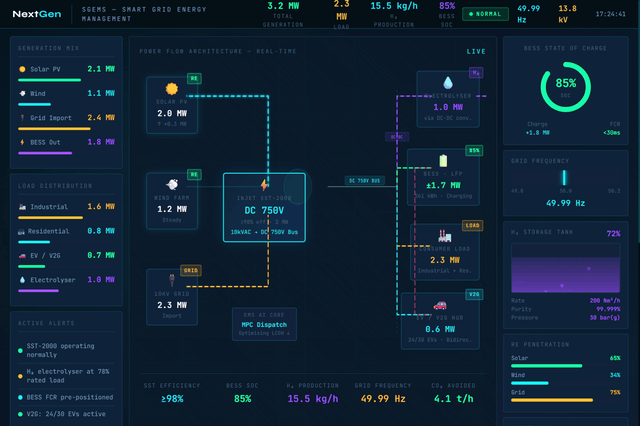Click the 'H₂ electrolyser at 78% rated load' alert
Viewport: 640px width, 426px height.
(x=66, y=376)
